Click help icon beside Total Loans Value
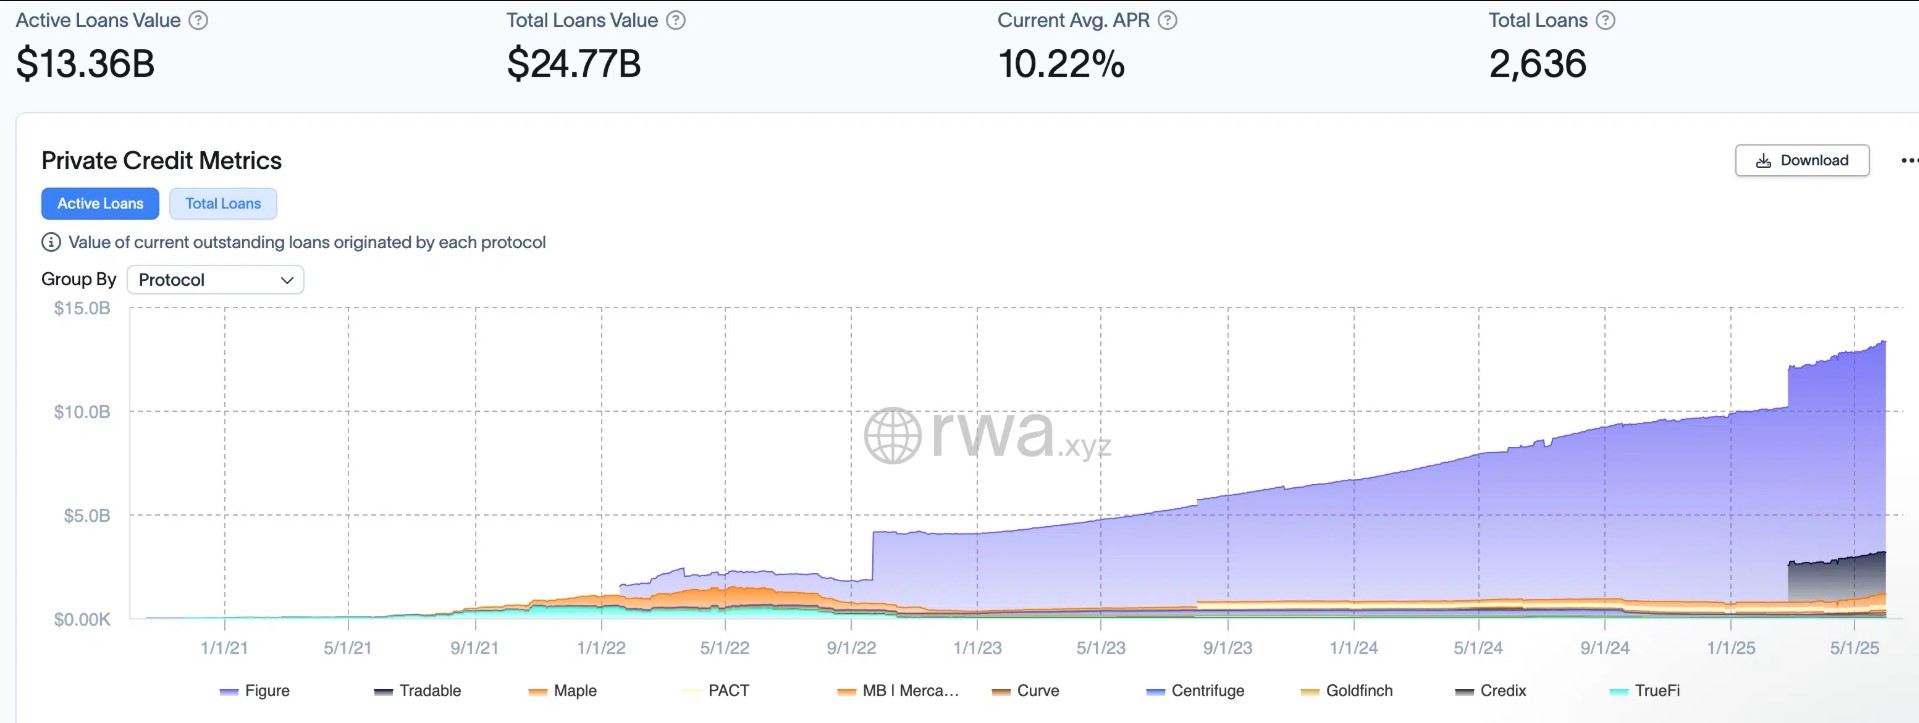1919x723 pixels. tap(676, 20)
